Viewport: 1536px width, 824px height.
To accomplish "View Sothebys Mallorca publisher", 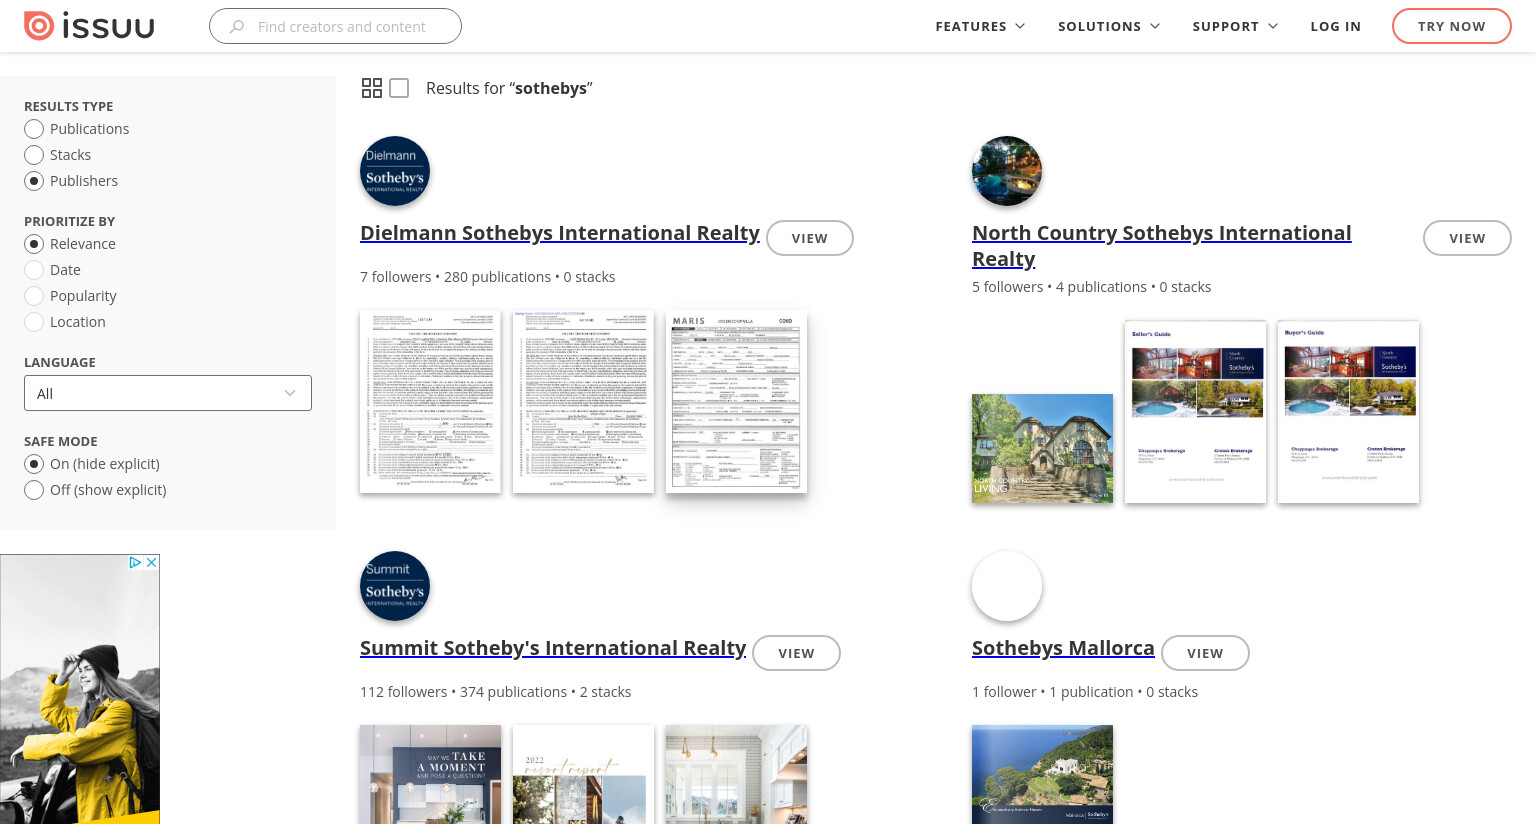I will [1205, 653].
